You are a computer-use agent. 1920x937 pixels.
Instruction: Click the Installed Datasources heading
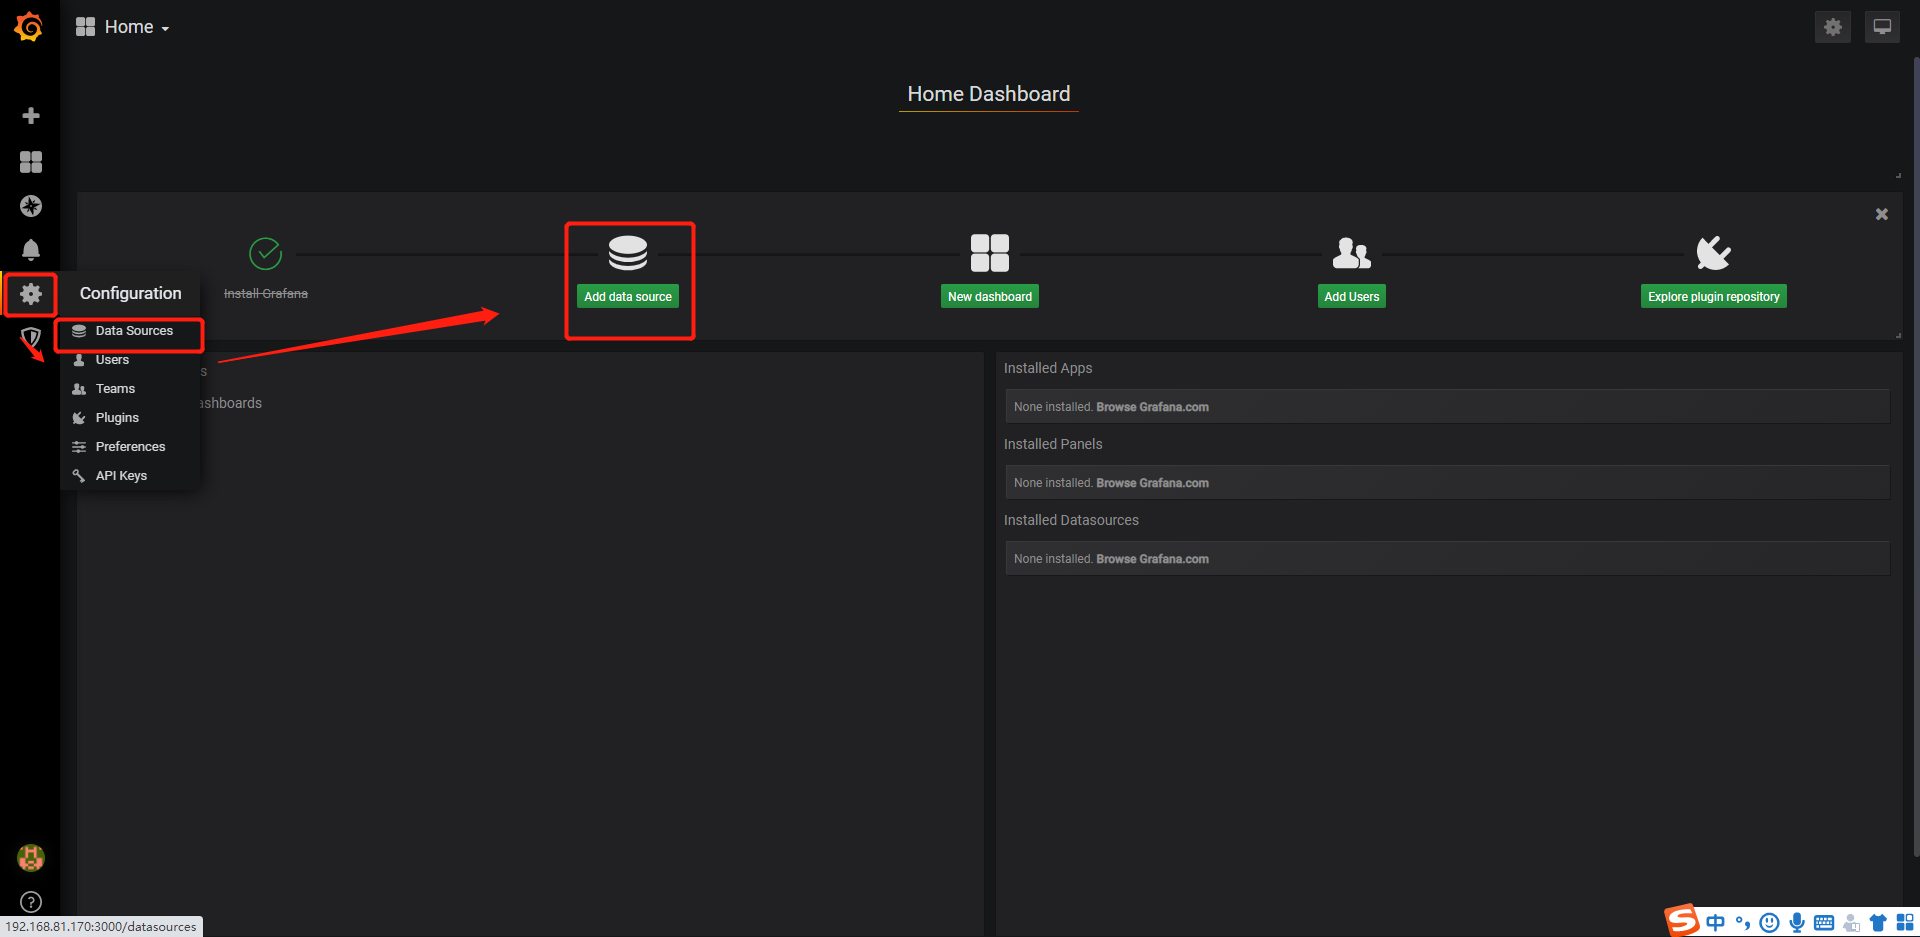(1071, 520)
